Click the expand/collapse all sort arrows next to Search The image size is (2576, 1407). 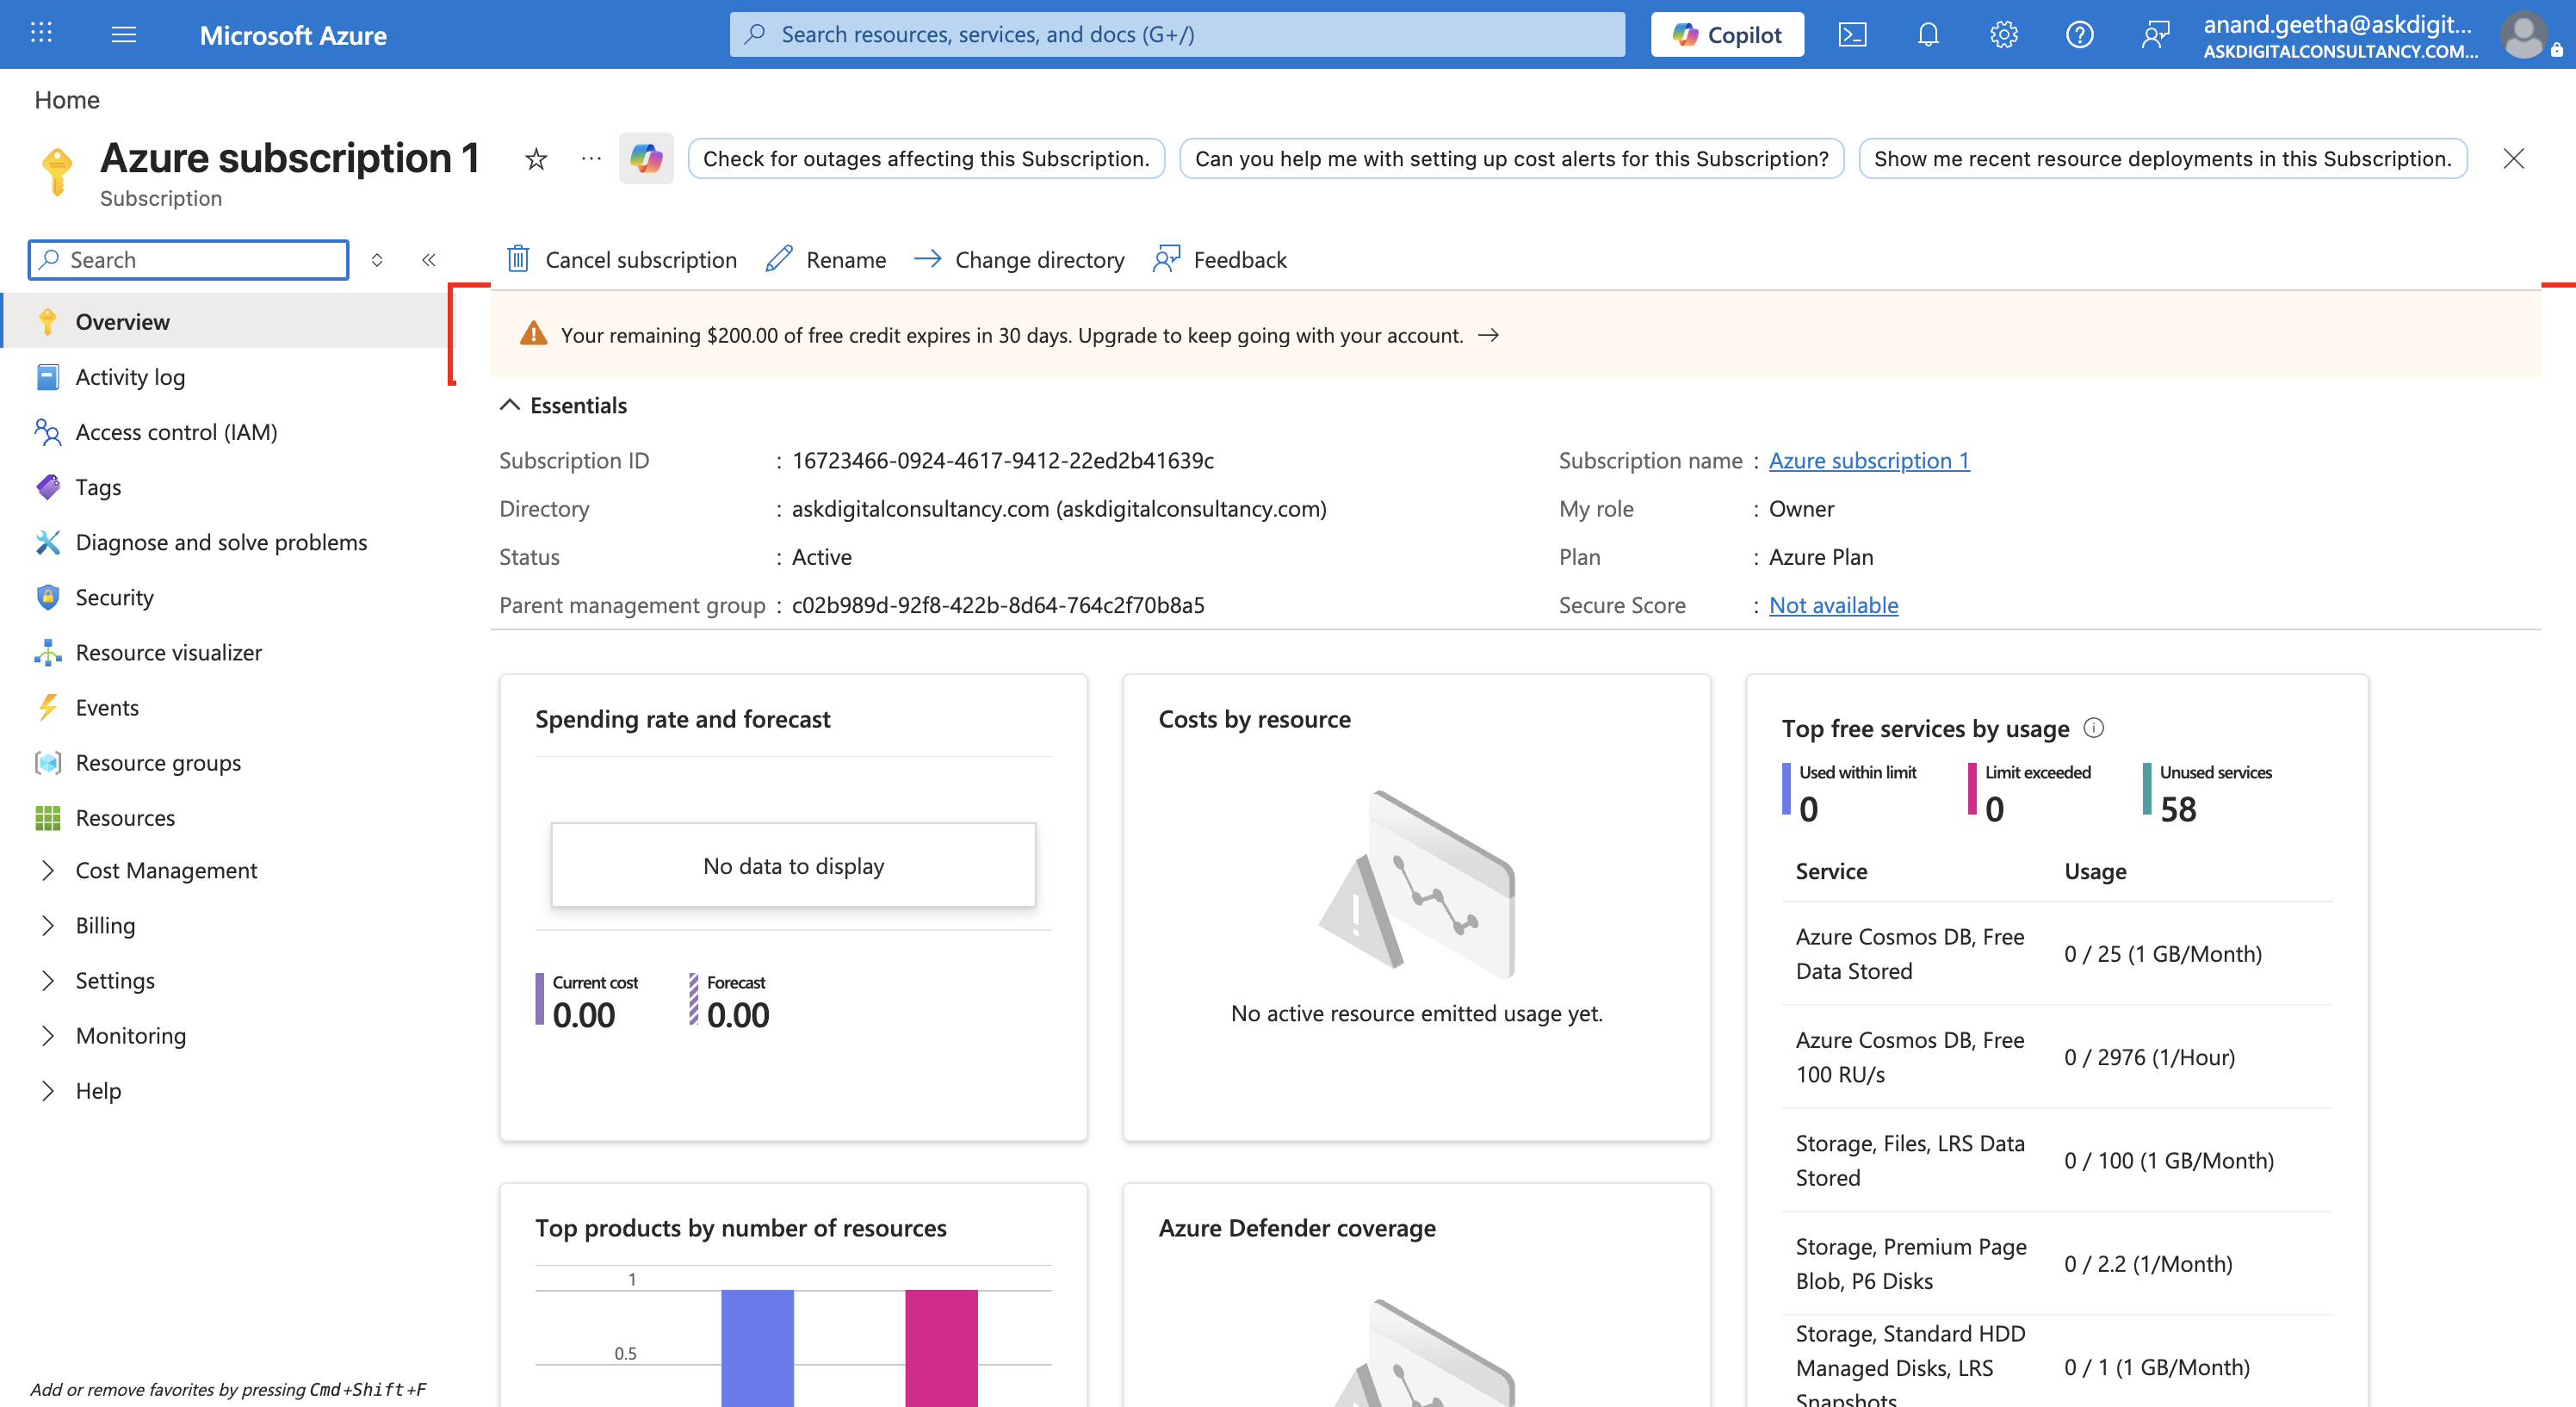click(x=377, y=260)
